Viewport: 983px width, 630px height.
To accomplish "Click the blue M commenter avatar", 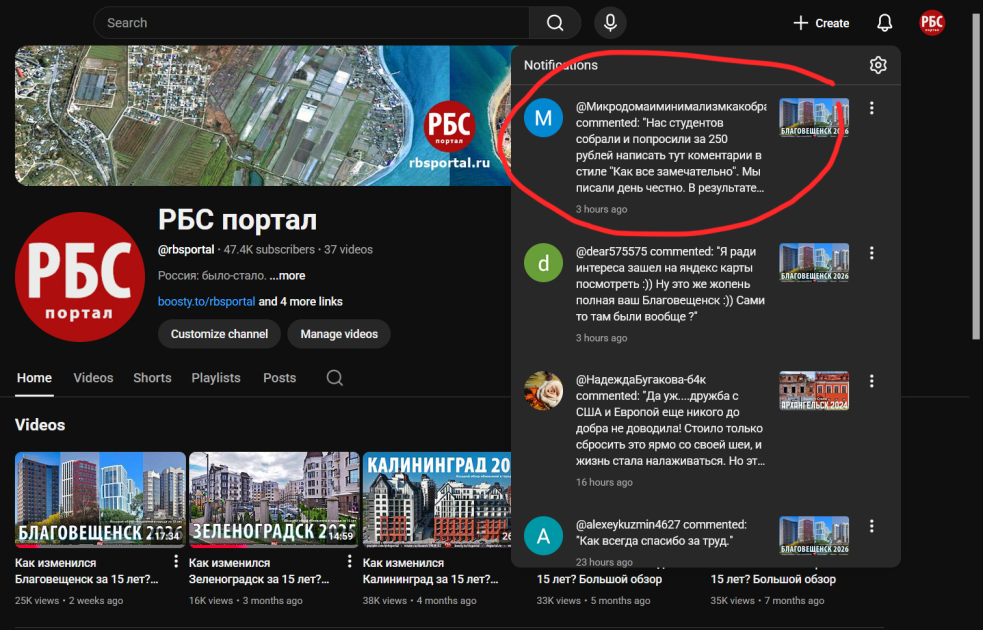I will click(x=543, y=117).
